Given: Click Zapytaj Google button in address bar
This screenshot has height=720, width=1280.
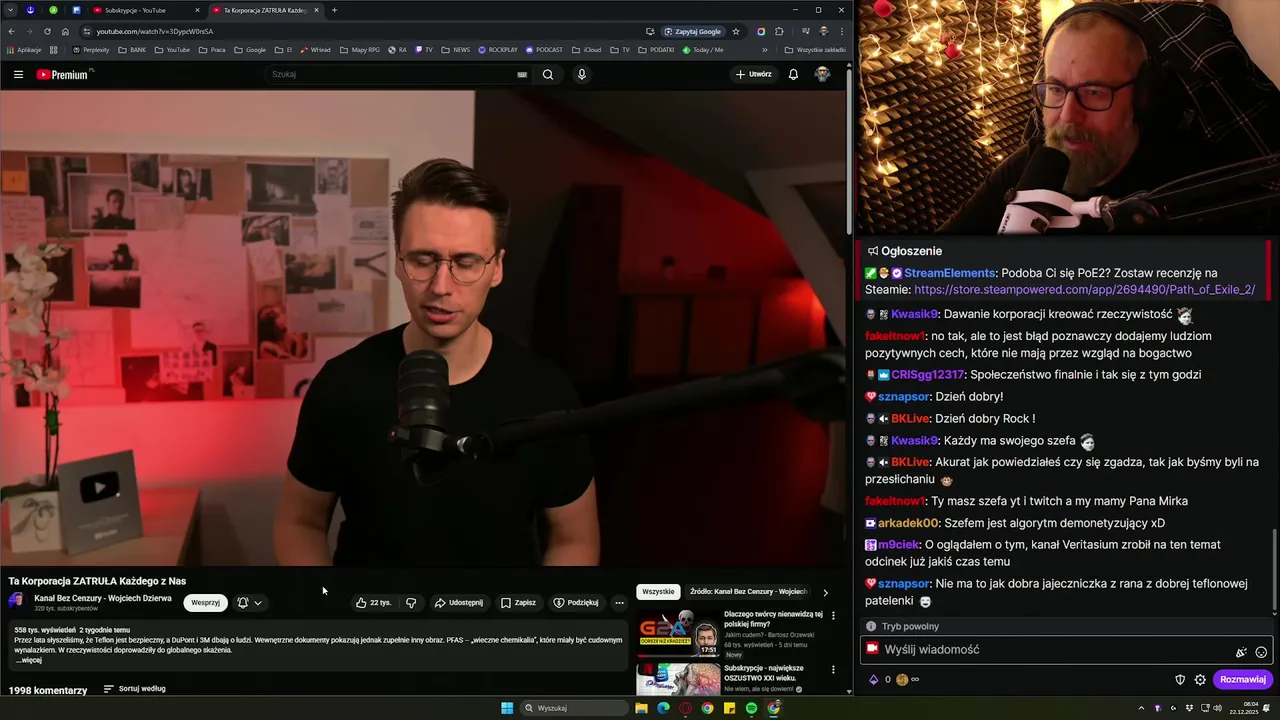Looking at the screenshot, I should 692,31.
